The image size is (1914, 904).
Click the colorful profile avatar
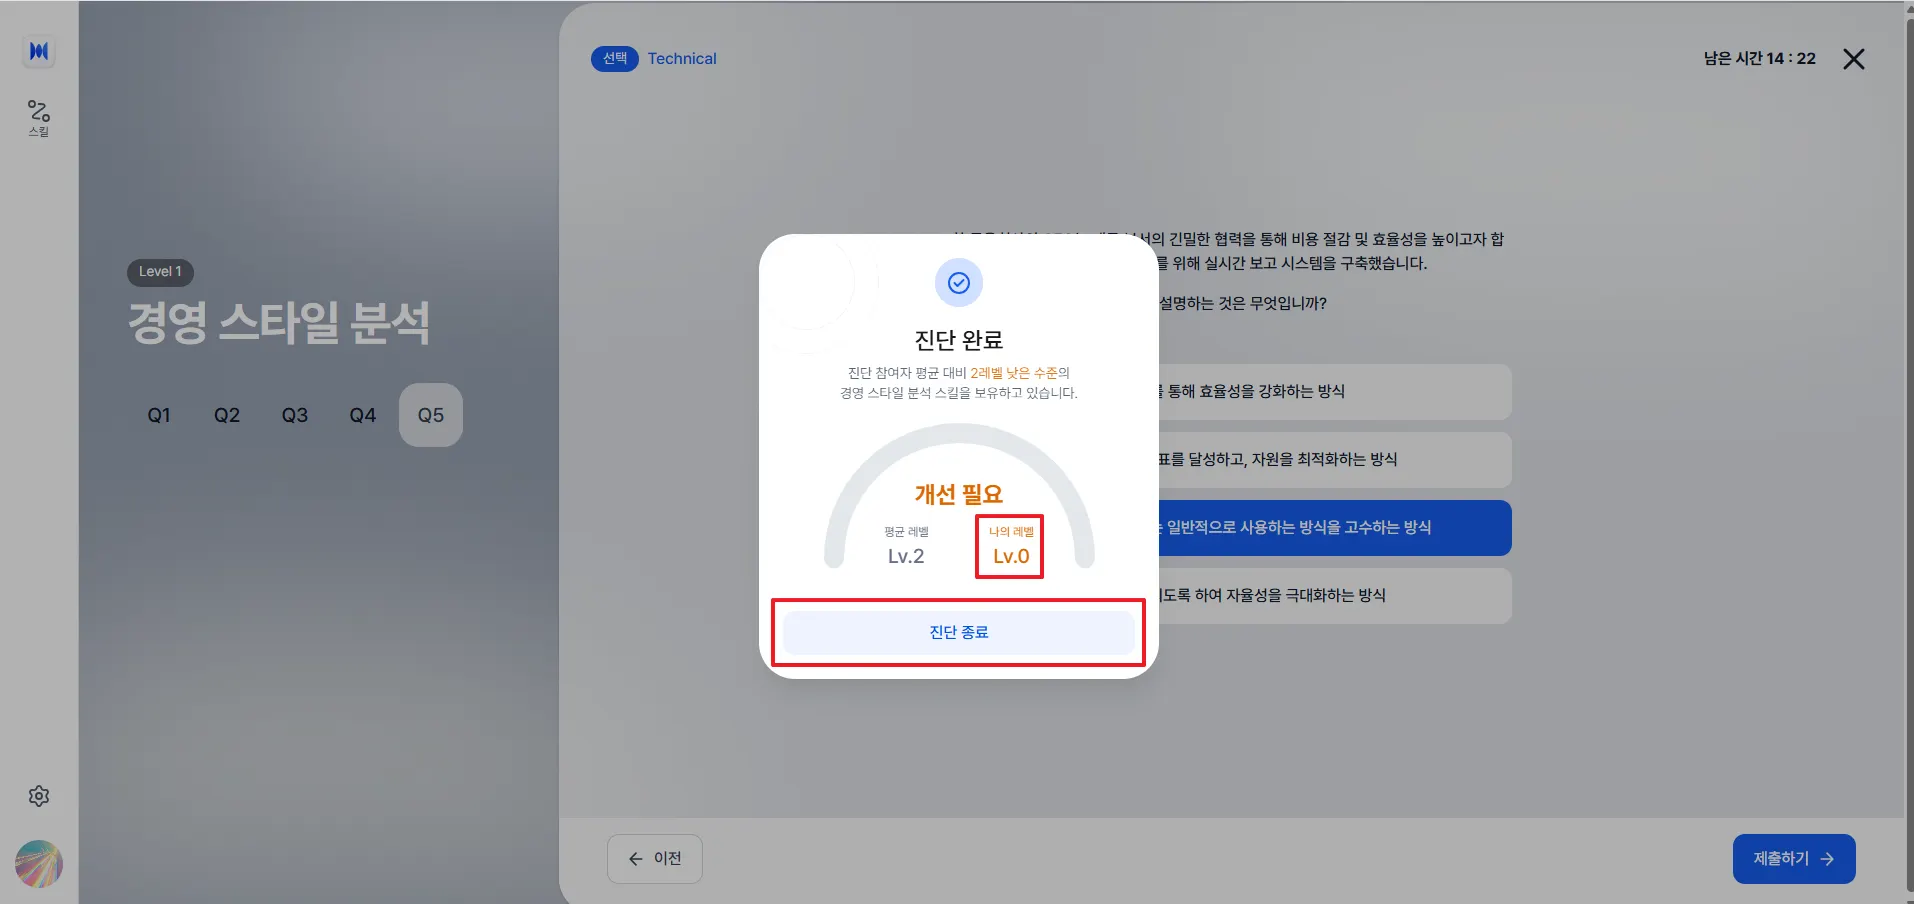(x=39, y=864)
